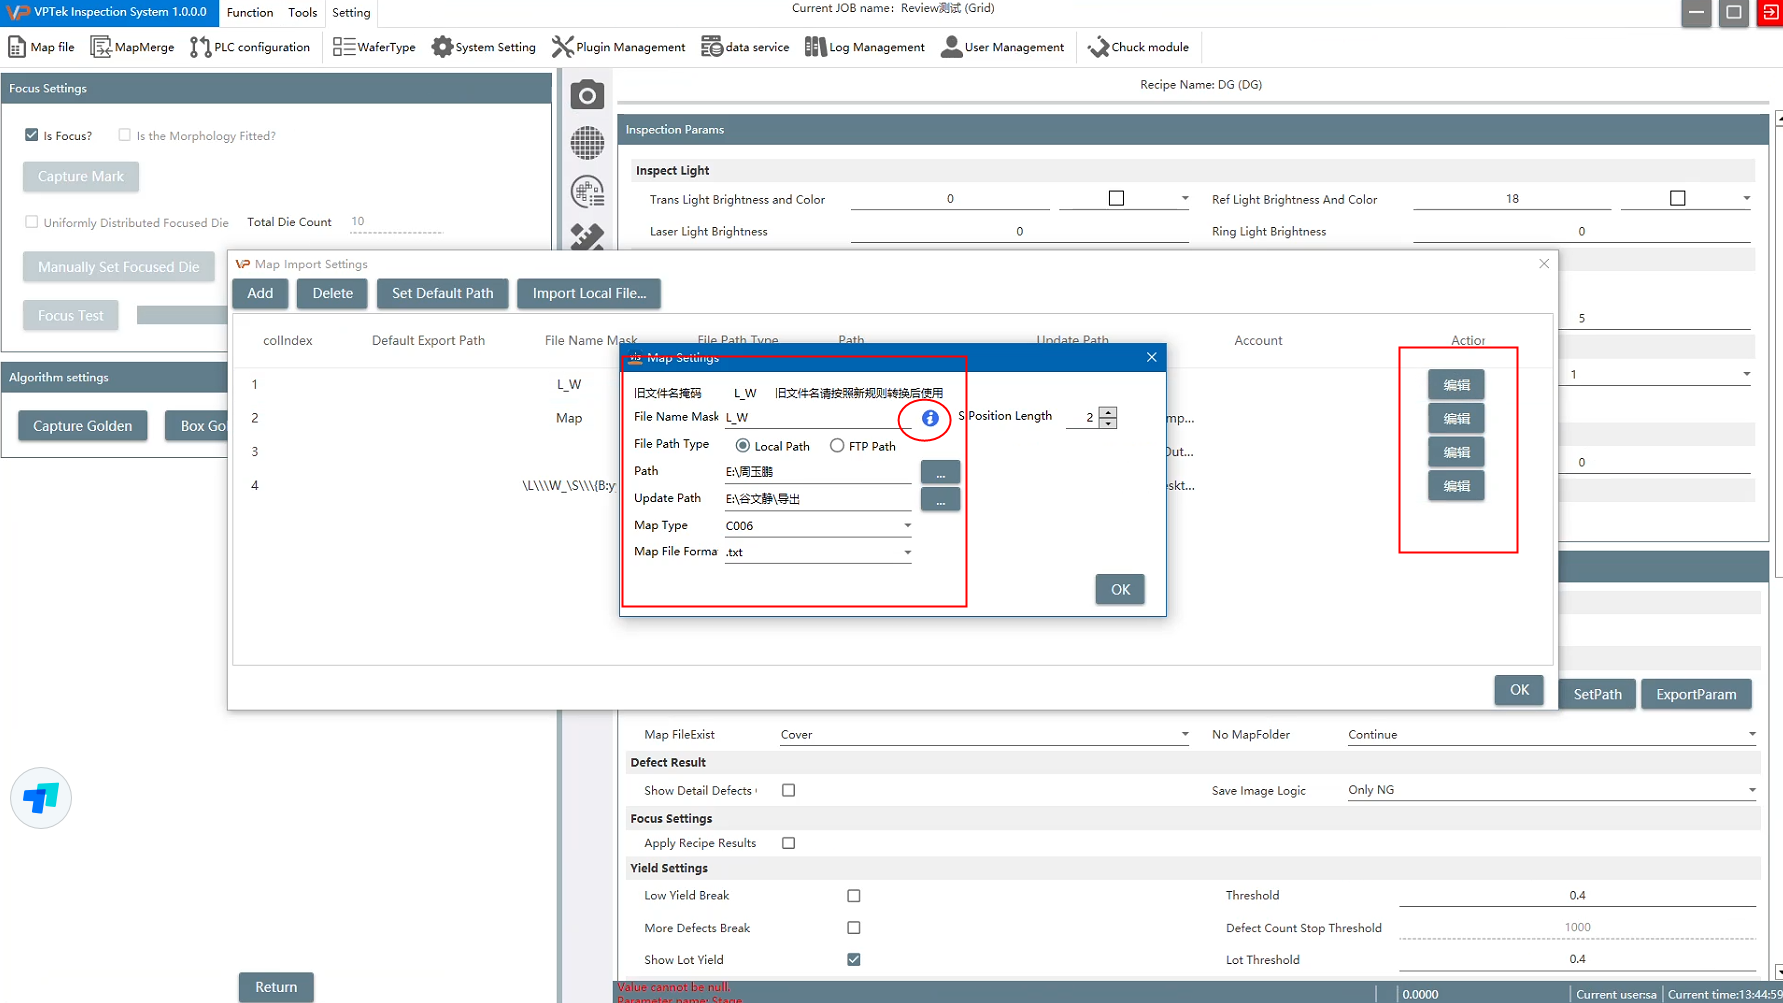Viewport: 1783px width, 1003px height.
Task: Decrease Position Length stepper value
Action: 1108,423
